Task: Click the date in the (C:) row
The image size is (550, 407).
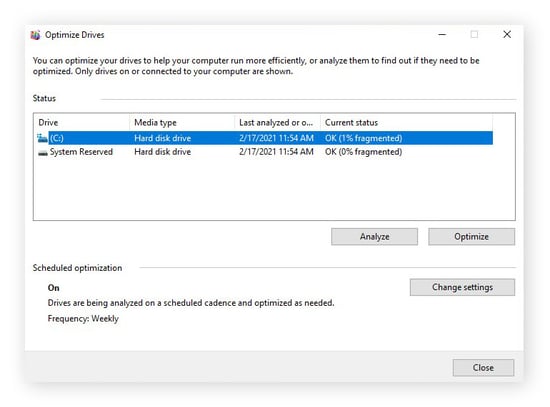Action: 276,138
